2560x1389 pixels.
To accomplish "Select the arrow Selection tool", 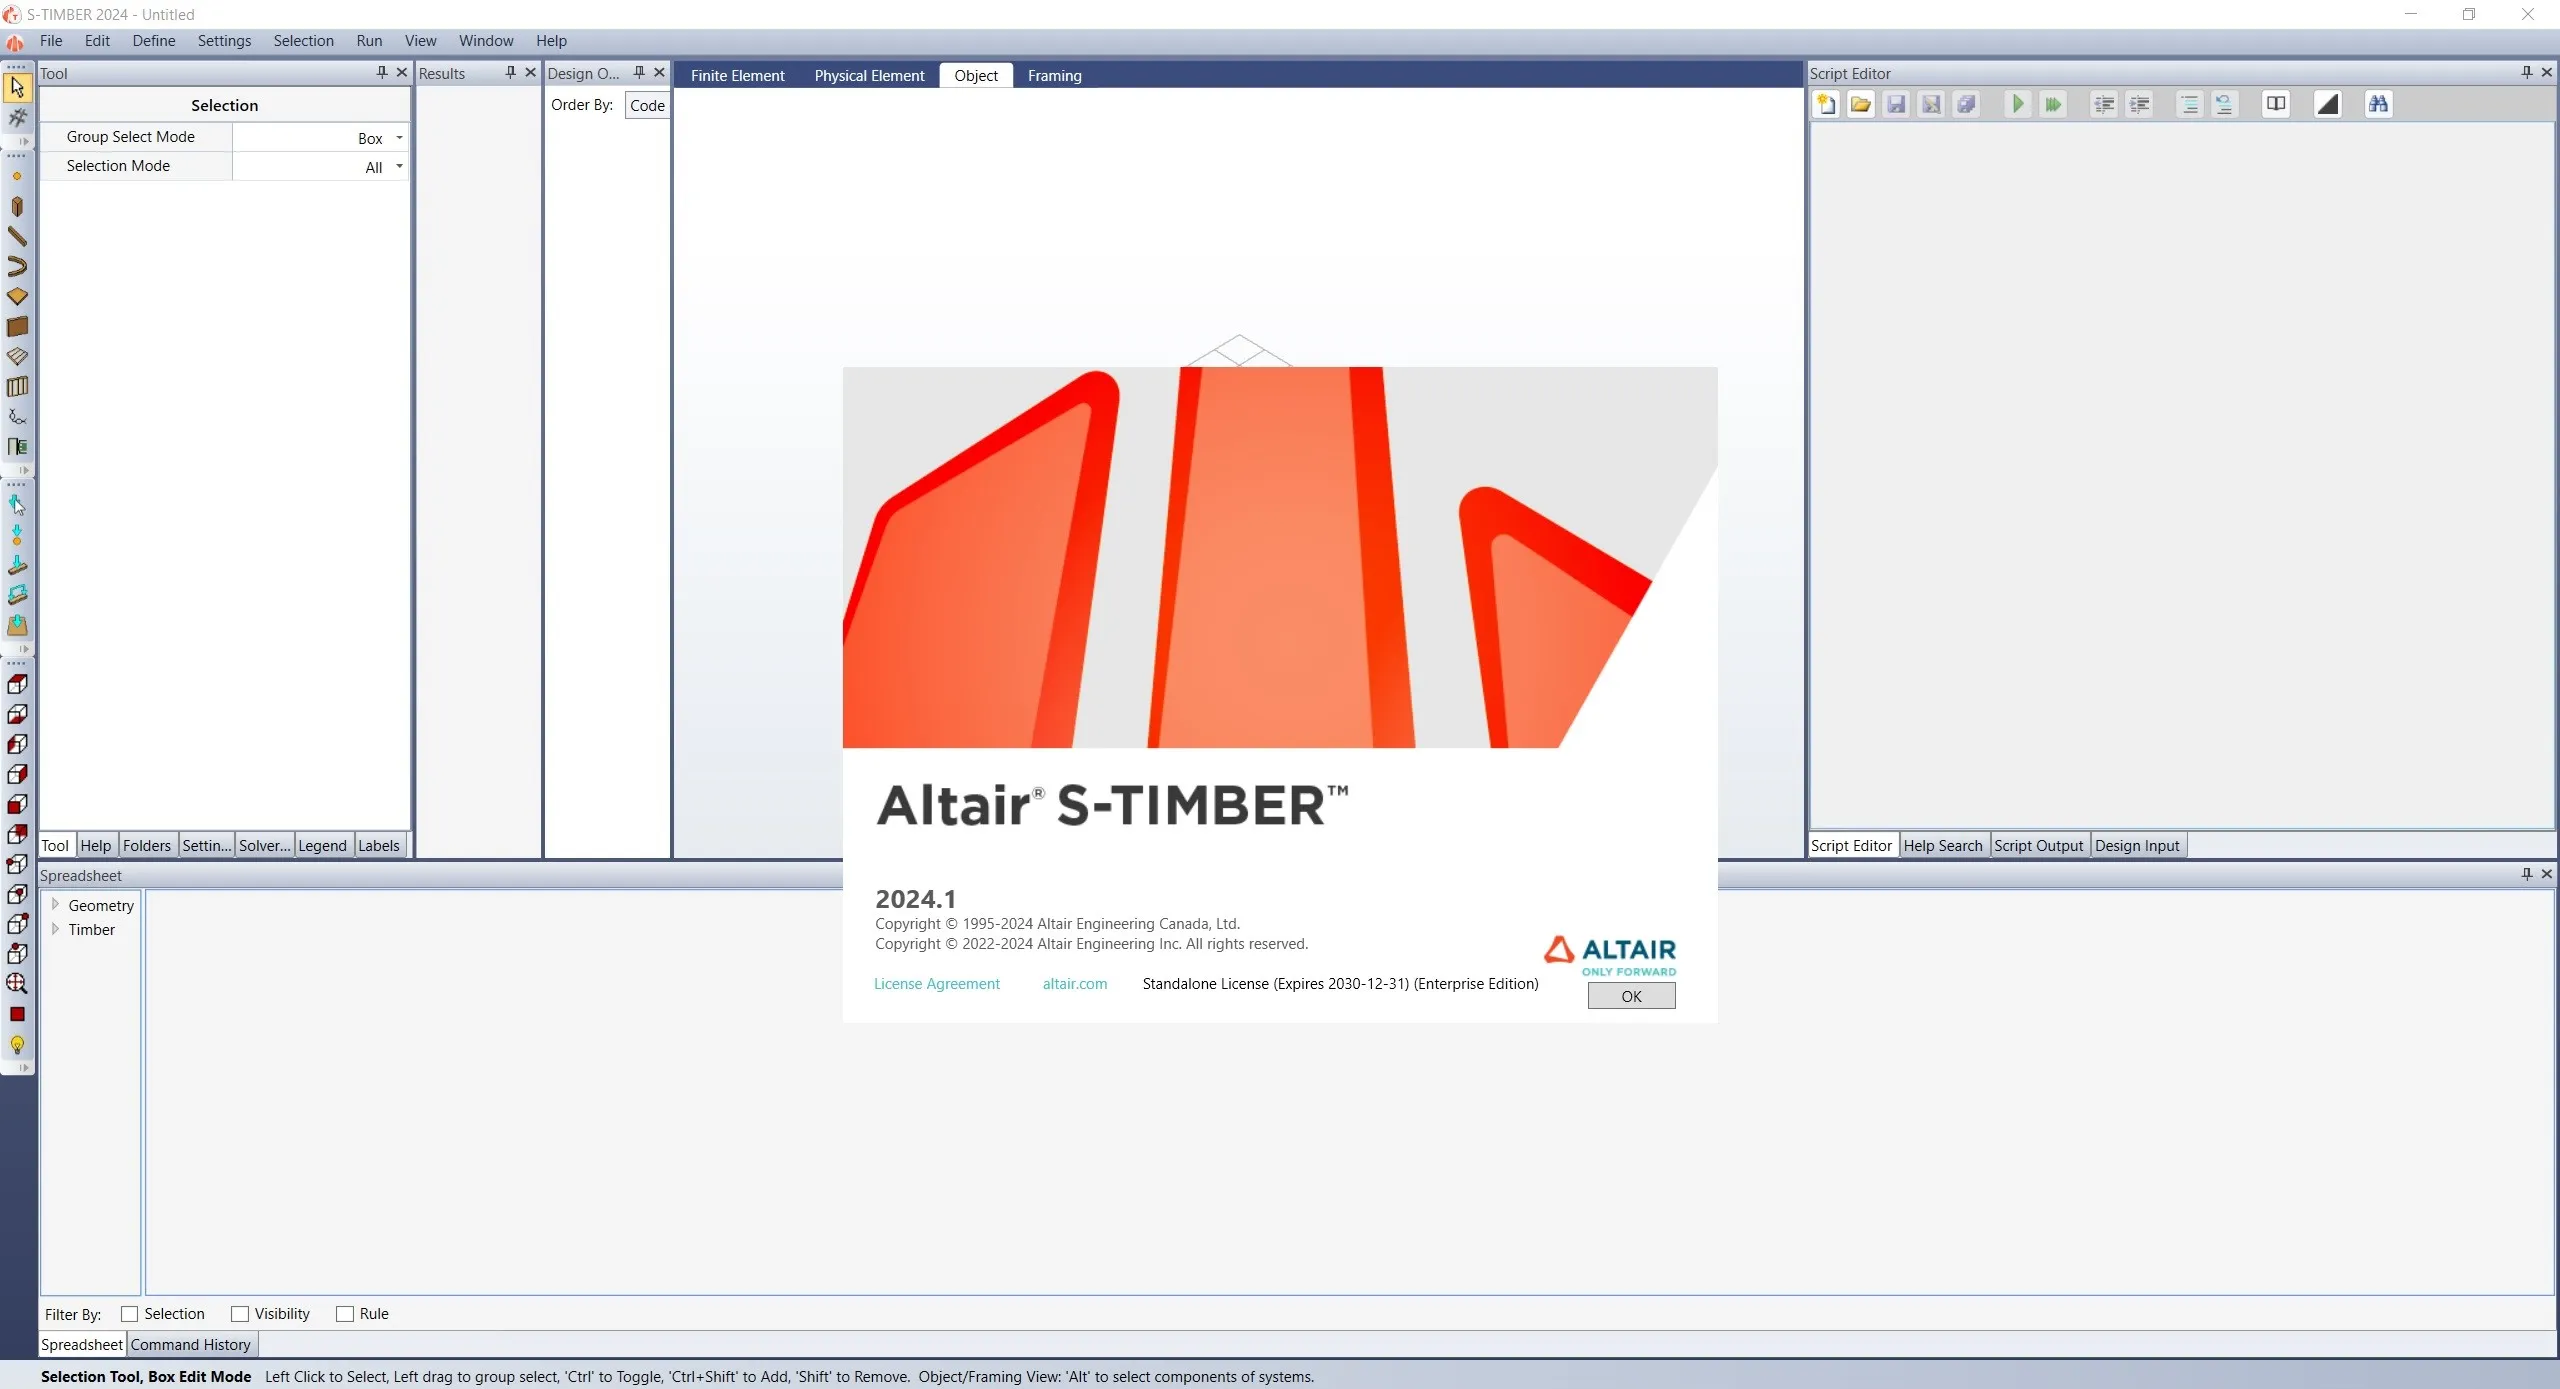I will 17,88.
